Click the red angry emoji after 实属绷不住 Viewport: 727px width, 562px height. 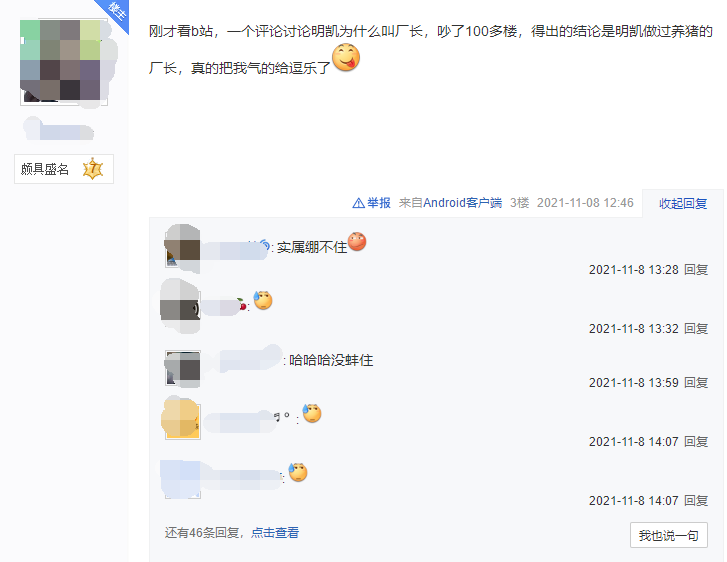click(x=357, y=241)
